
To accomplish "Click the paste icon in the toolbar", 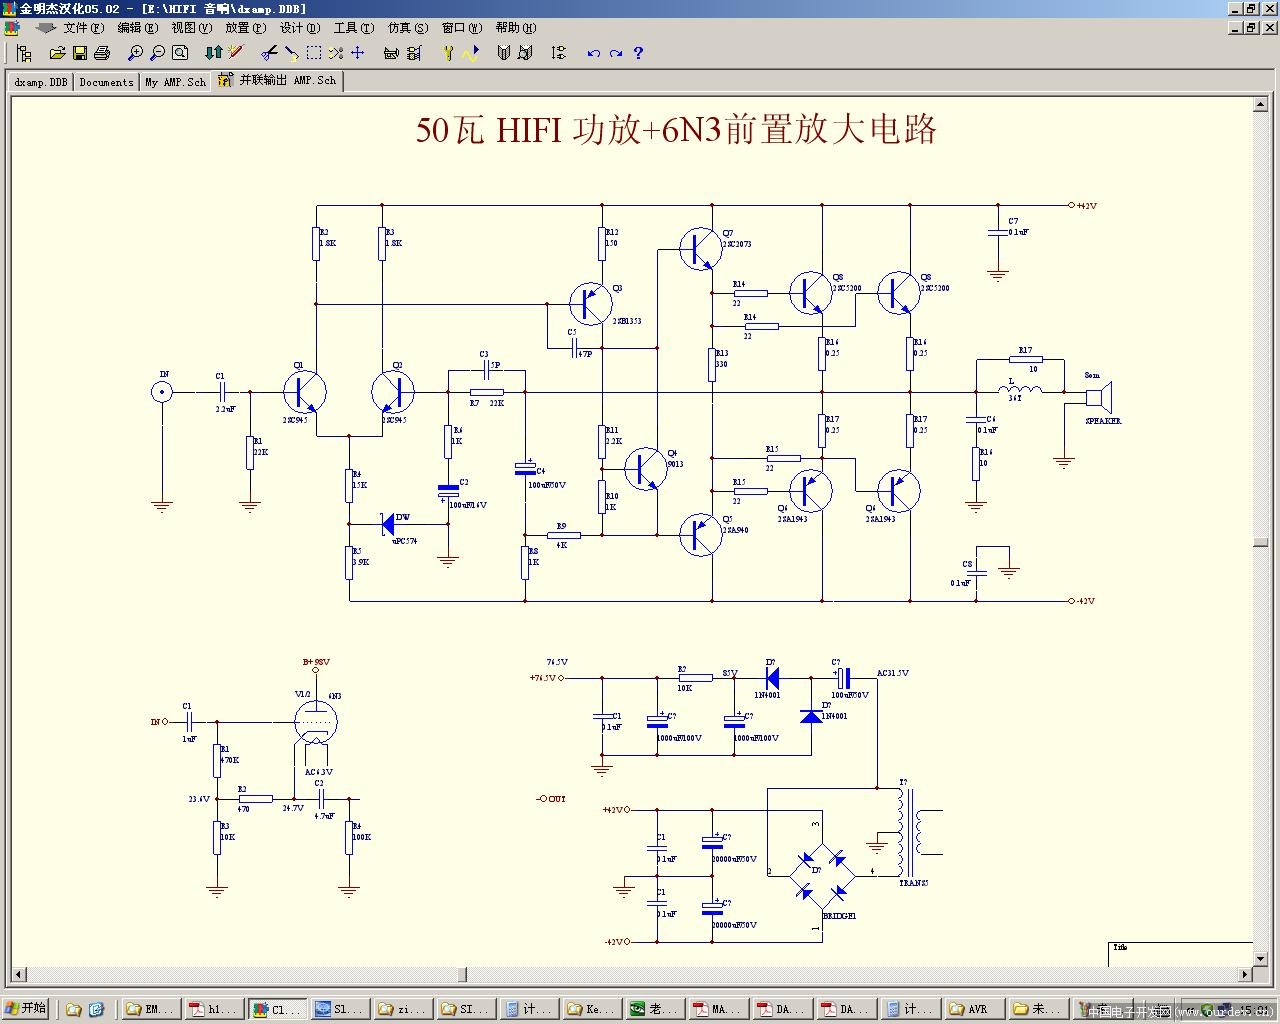I will point(291,52).
